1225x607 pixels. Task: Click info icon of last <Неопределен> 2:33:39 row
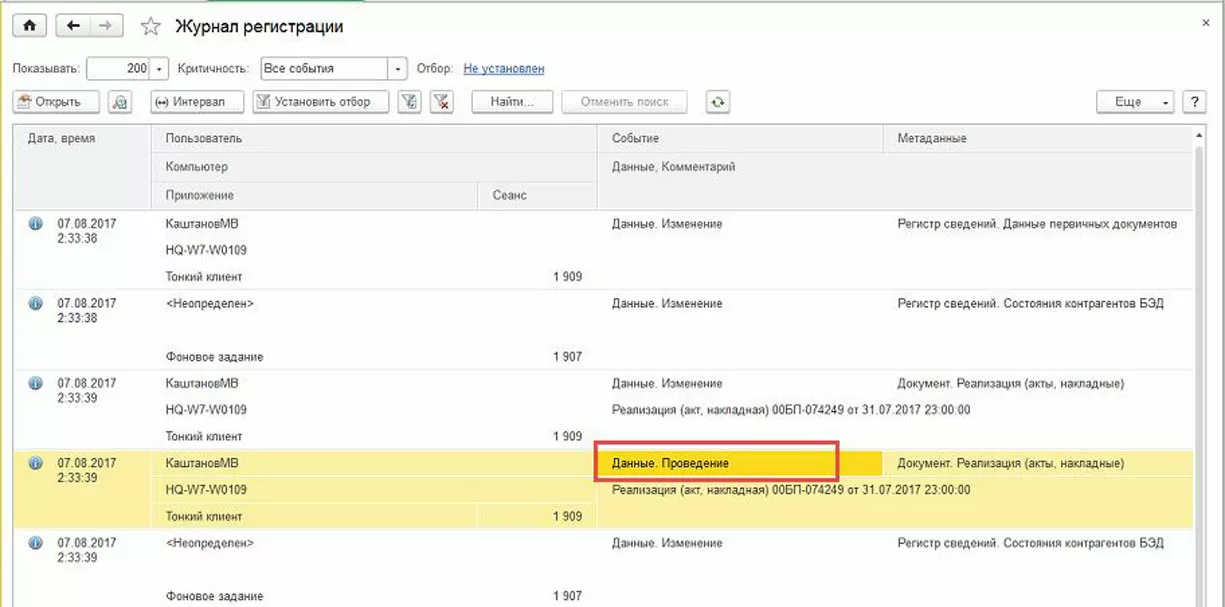tap(36, 543)
